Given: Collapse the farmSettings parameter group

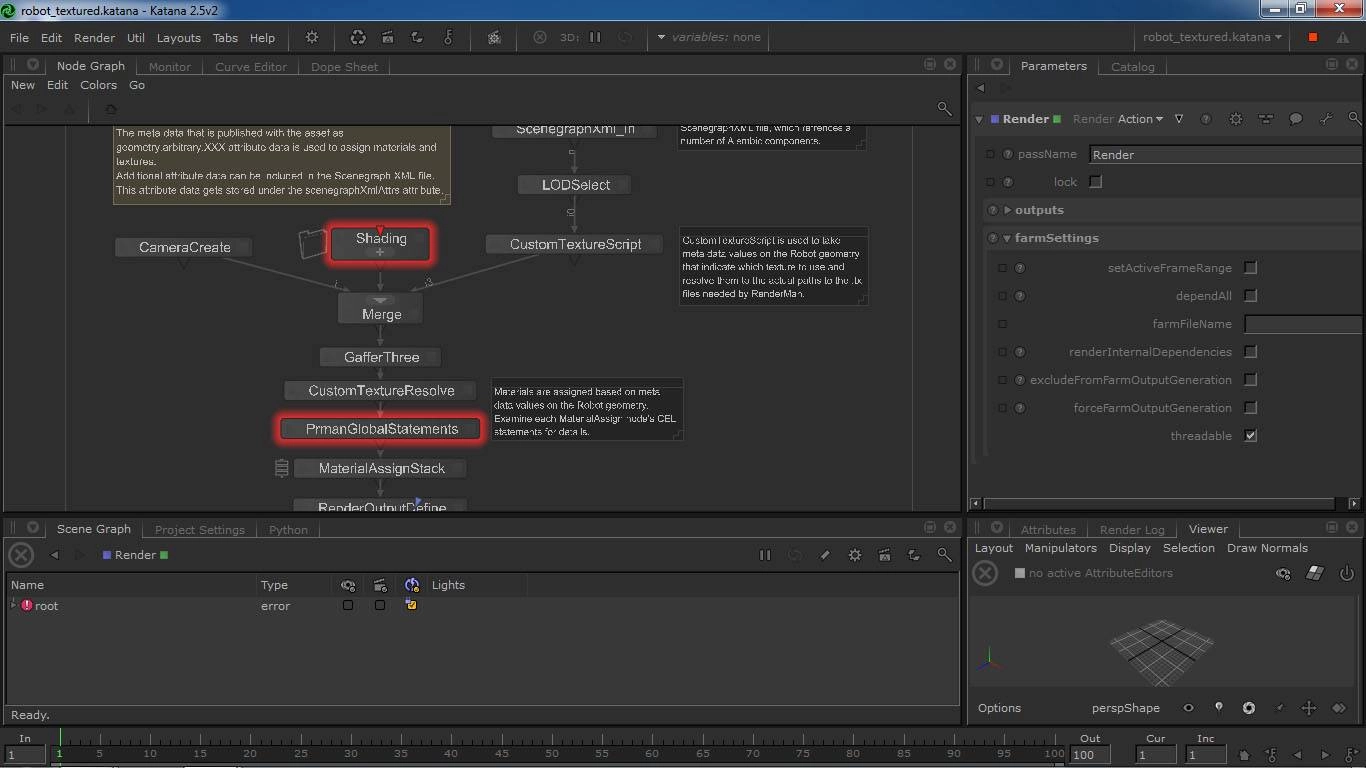Looking at the screenshot, I should [1007, 238].
